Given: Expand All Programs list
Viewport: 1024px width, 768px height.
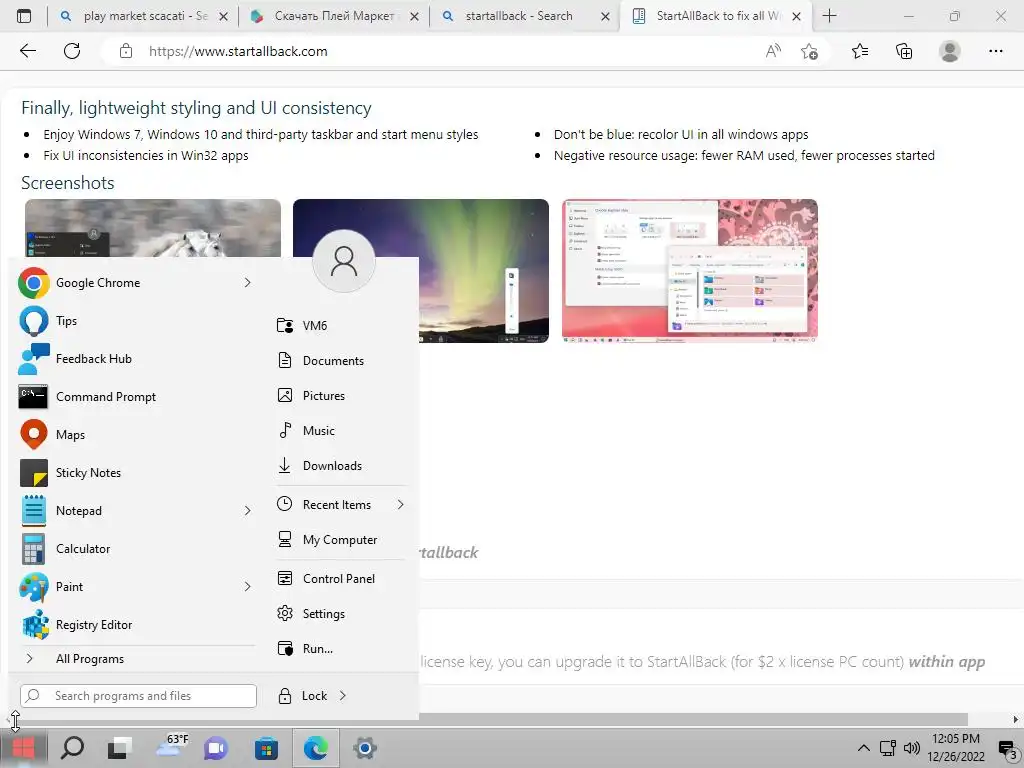Looking at the screenshot, I should pyautogui.click(x=136, y=659).
